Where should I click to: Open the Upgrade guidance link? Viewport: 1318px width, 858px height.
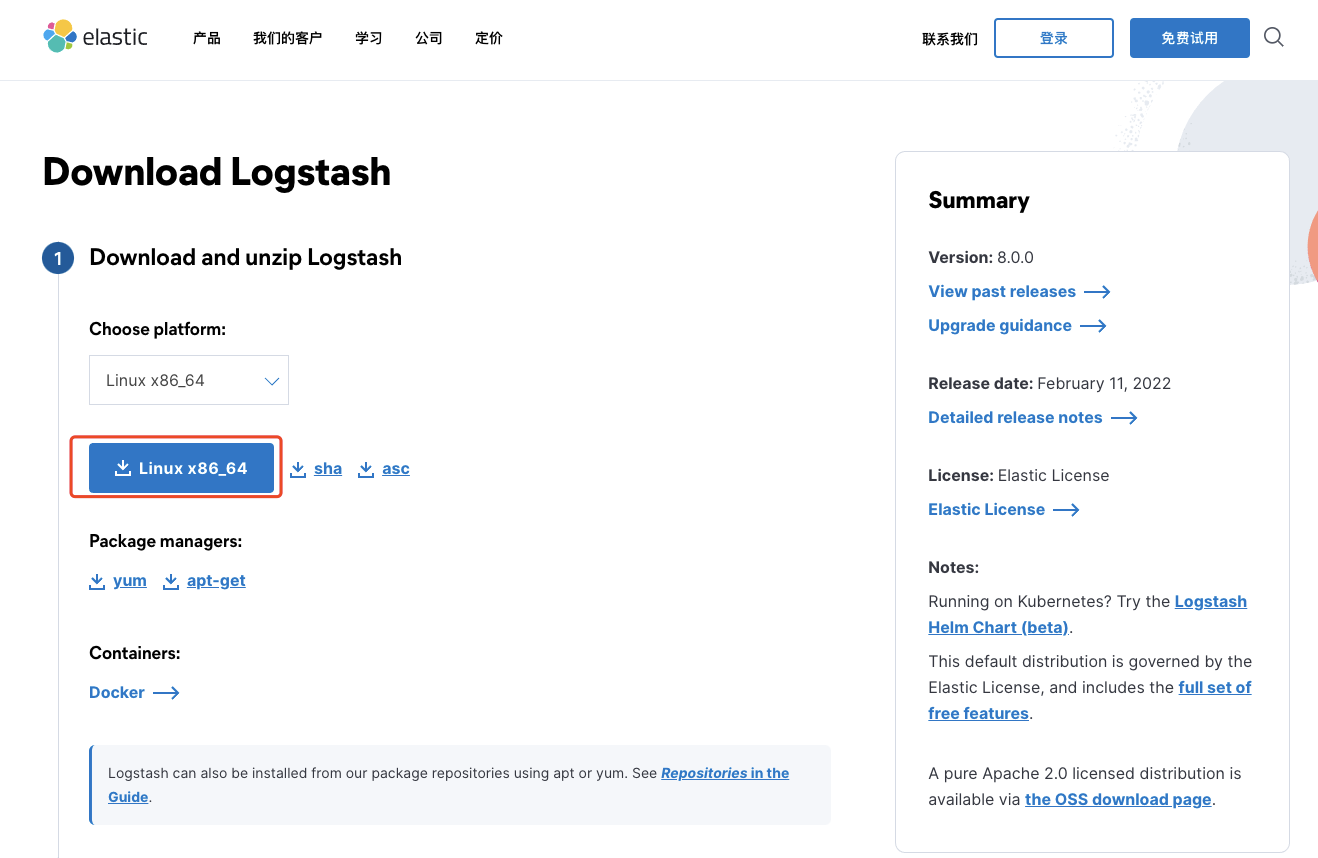[x=999, y=326]
